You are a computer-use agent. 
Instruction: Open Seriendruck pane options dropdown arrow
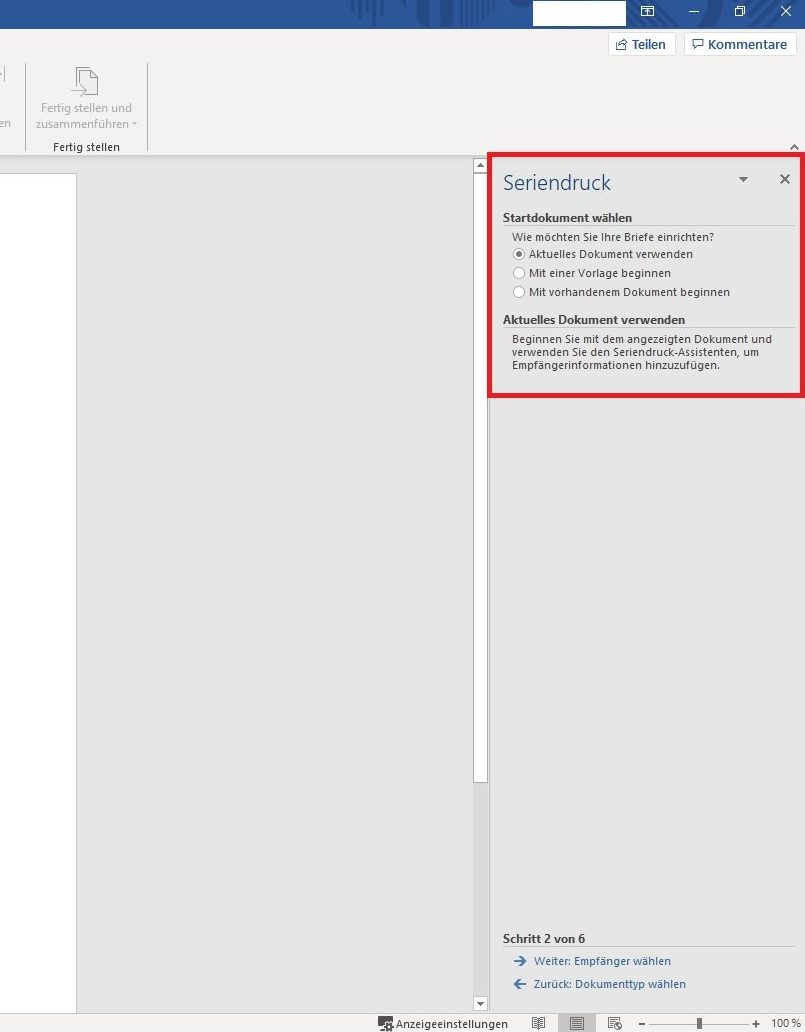(743, 179)
